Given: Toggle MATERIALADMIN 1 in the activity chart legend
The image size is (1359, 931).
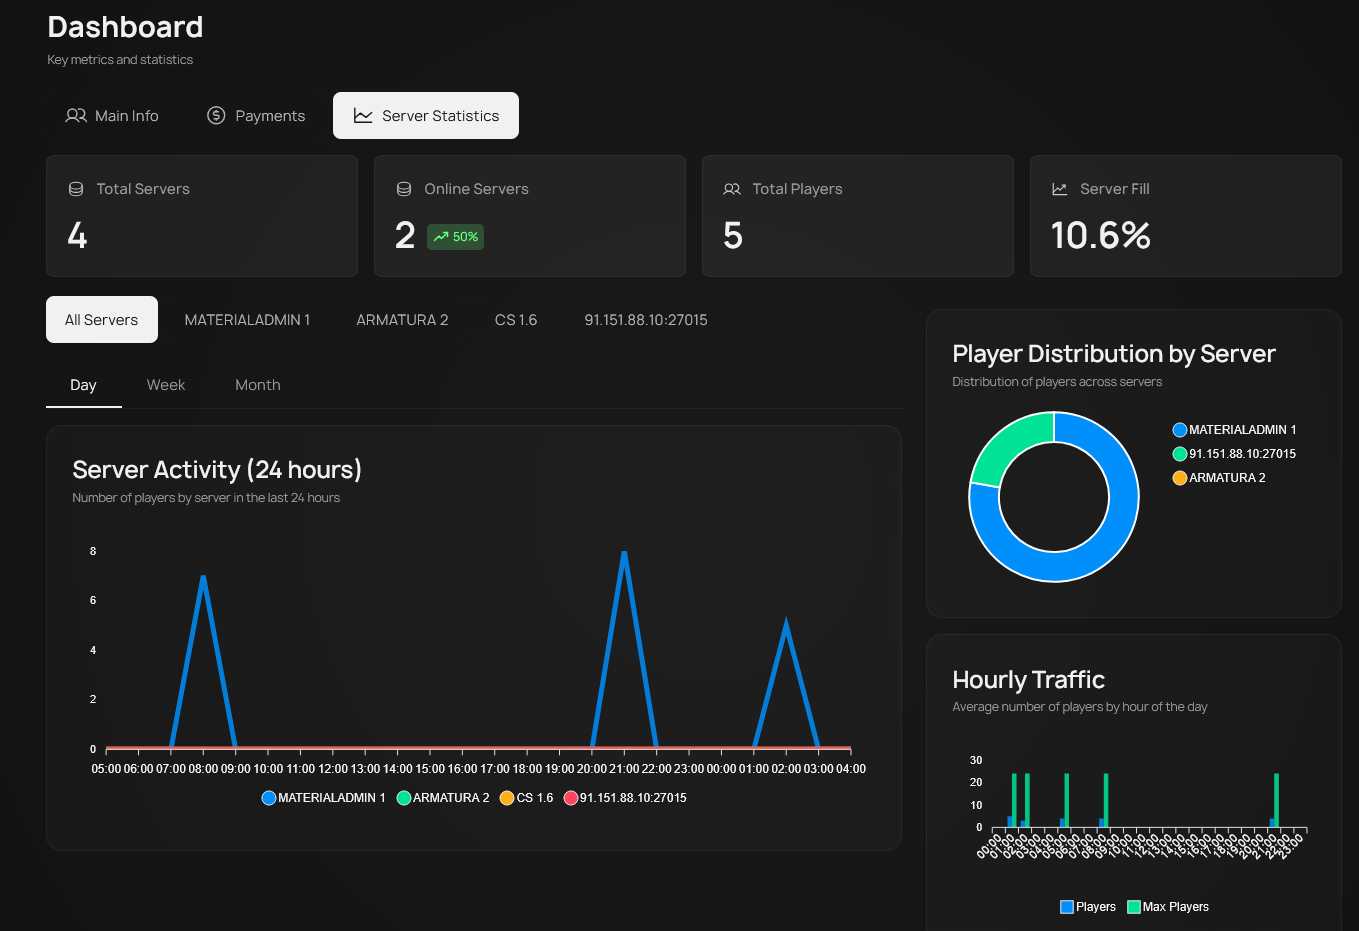Looking at the screenshot, I should point(322,797).
